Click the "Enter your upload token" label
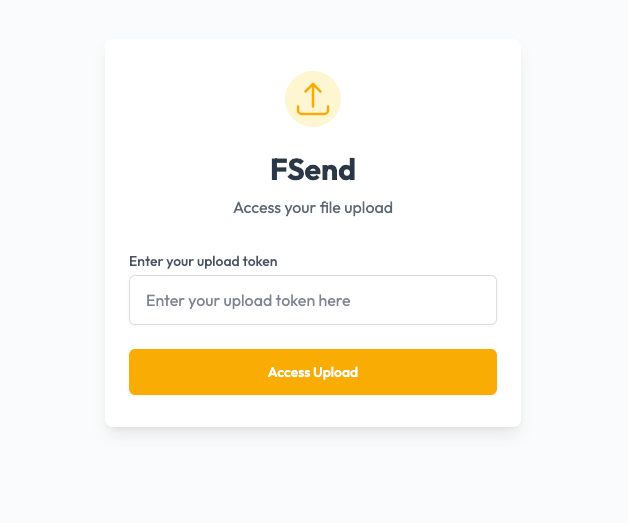The image size is (628, 523). 203,262
